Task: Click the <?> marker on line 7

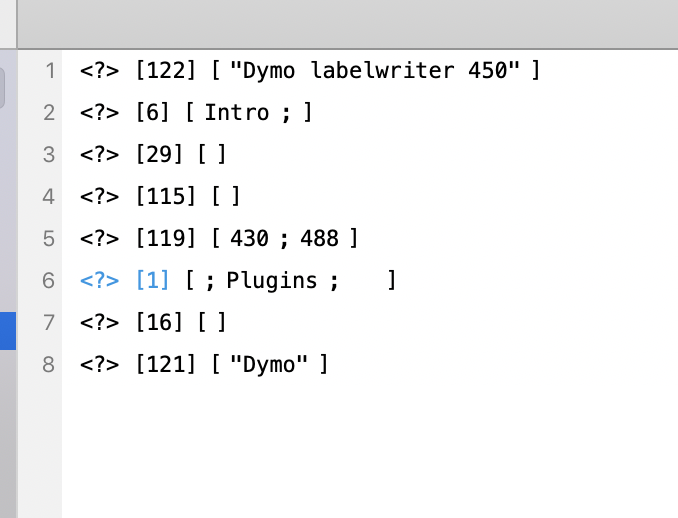Action: pyautogui.click(x=99, y=323)
